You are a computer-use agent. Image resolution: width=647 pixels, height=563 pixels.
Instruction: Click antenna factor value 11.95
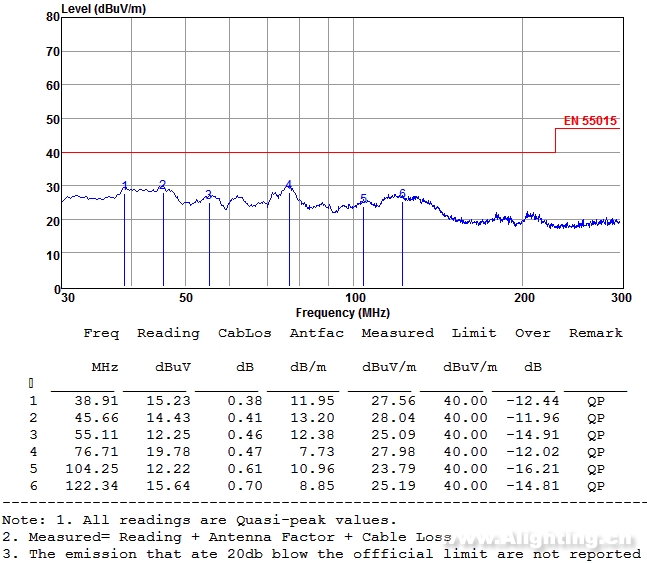click(x=312, y=401)
